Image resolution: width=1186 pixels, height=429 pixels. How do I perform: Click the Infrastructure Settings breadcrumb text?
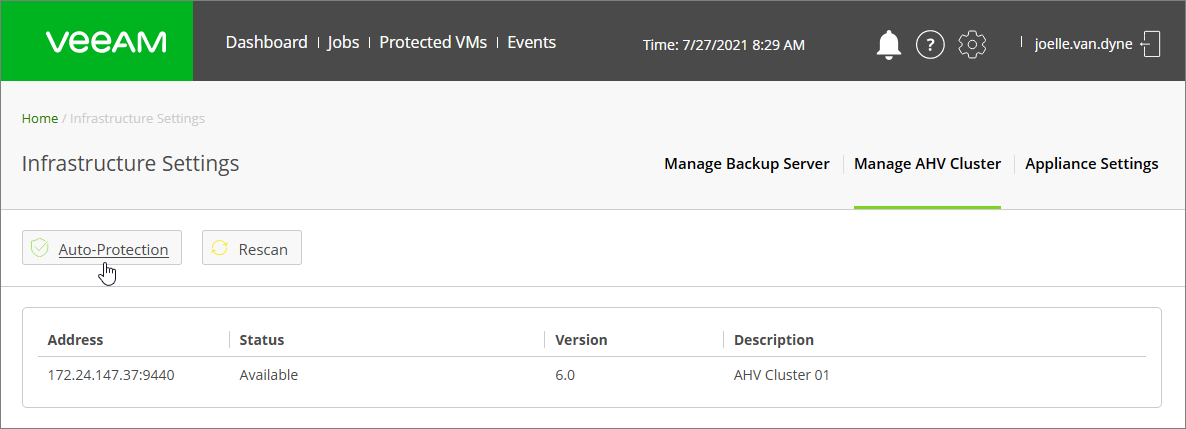coord(137,118)
